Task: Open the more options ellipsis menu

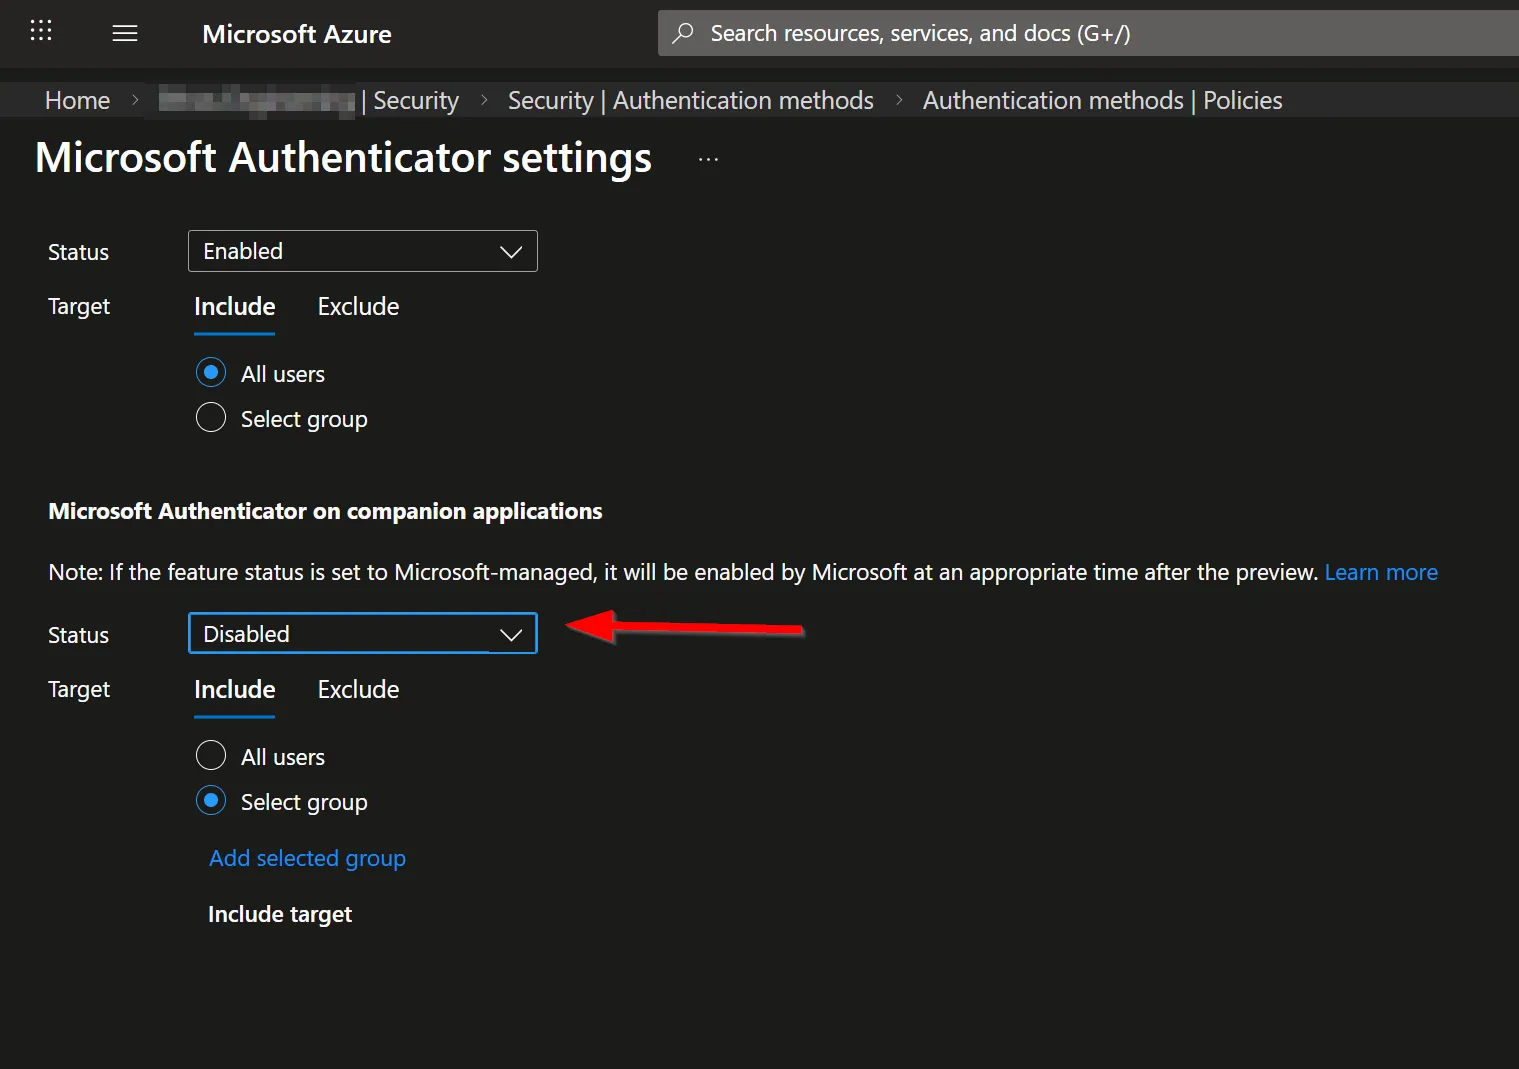Action: tap(708, 159)
